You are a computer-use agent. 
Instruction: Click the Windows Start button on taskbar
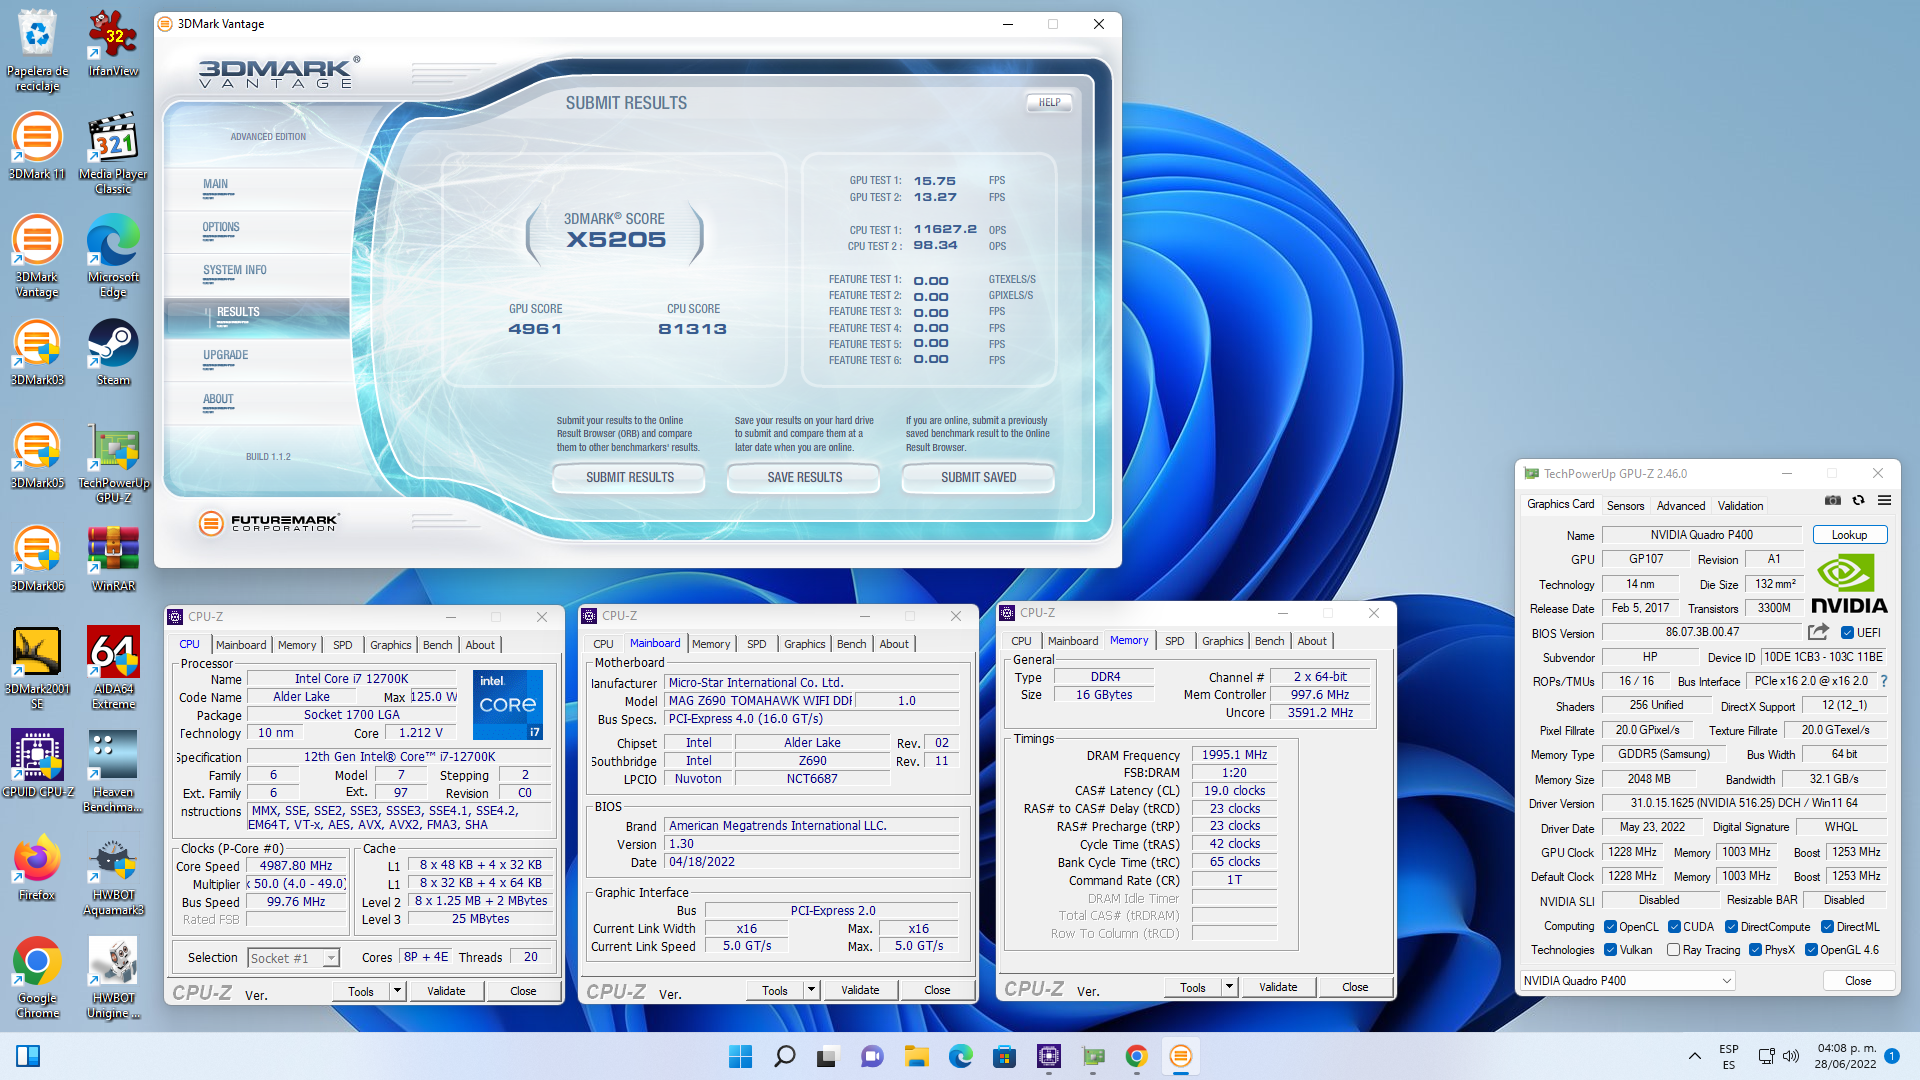(x=740, y=1056)
